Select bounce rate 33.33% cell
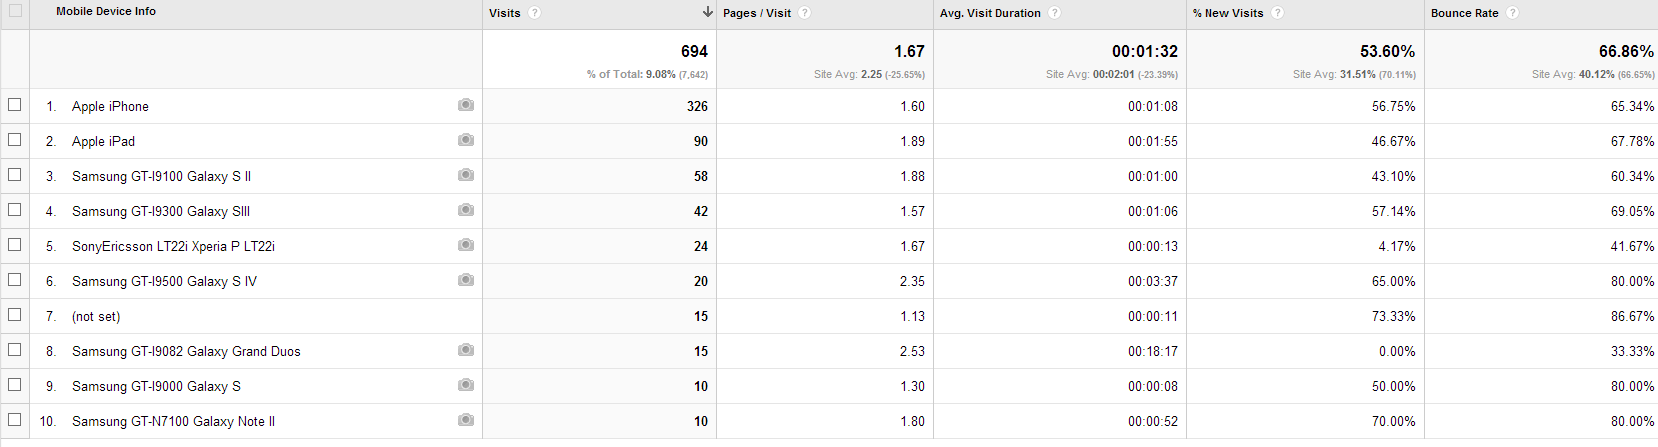Viewport: 1658px width, 447px height. [x=1632, y=351]
